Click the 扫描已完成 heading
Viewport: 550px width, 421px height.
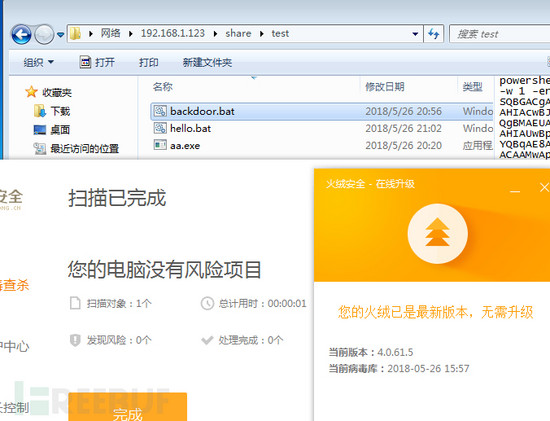click(x=117, y=198)
